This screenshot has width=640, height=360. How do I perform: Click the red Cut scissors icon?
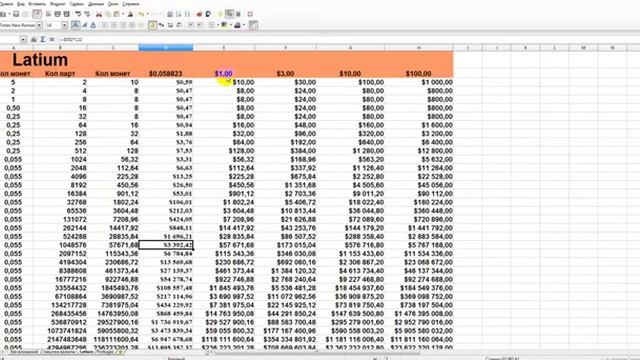coord(99,14)
